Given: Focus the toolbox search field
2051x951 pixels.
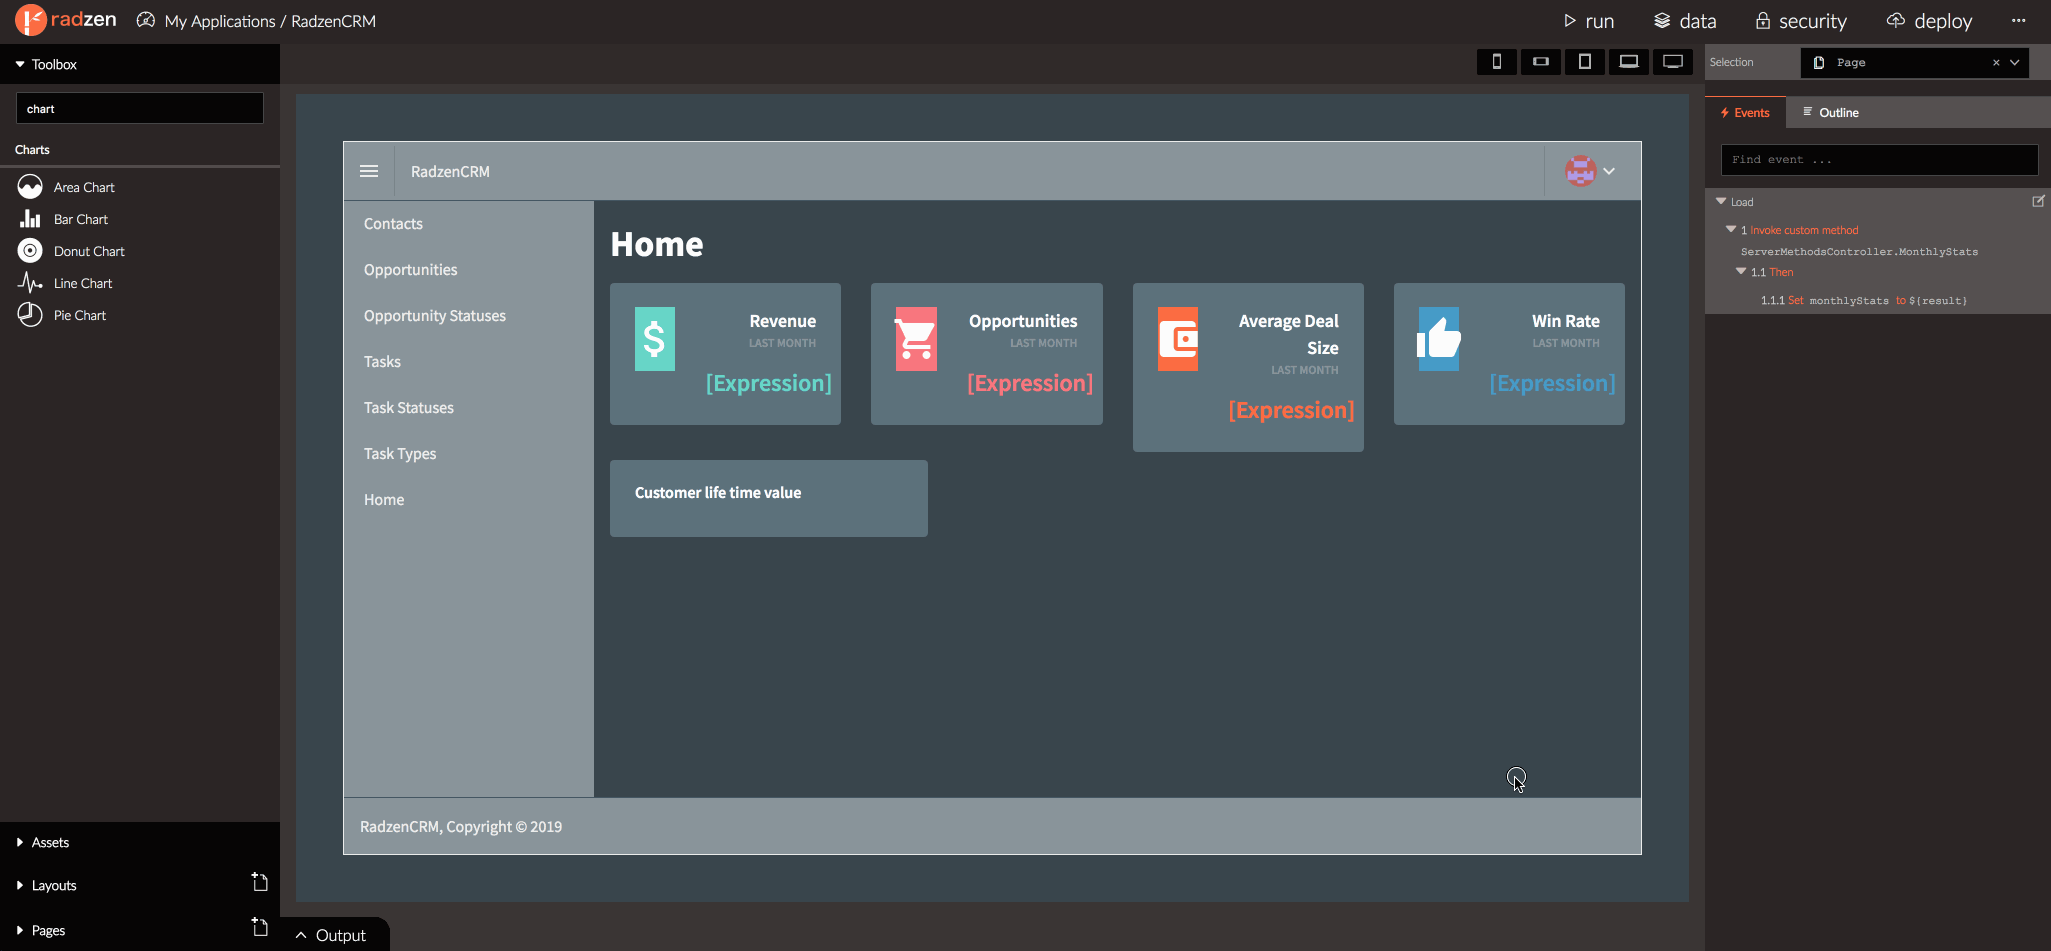Looking at the screenshot, I should click(140, 108).
